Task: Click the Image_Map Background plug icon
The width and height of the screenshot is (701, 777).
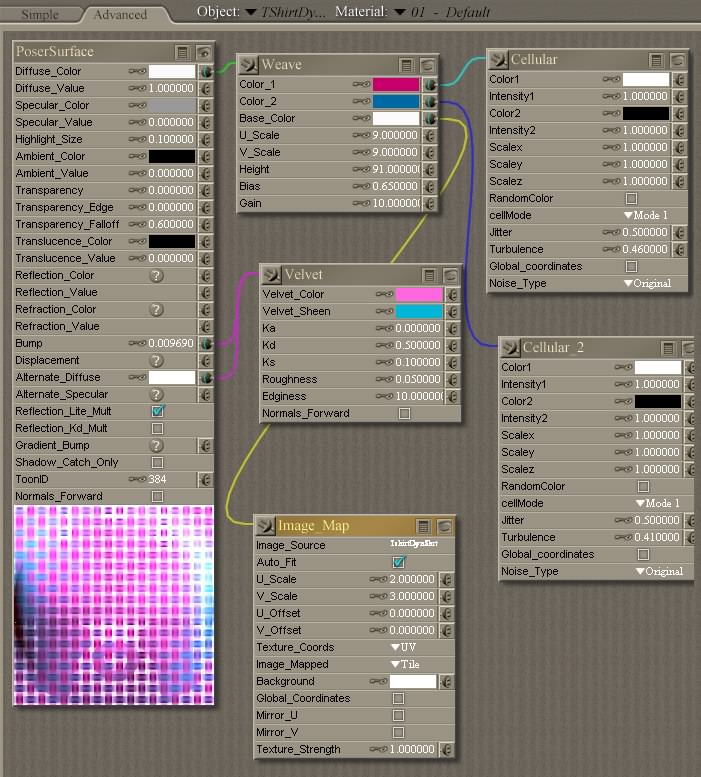Action: (x=446, y=682)
